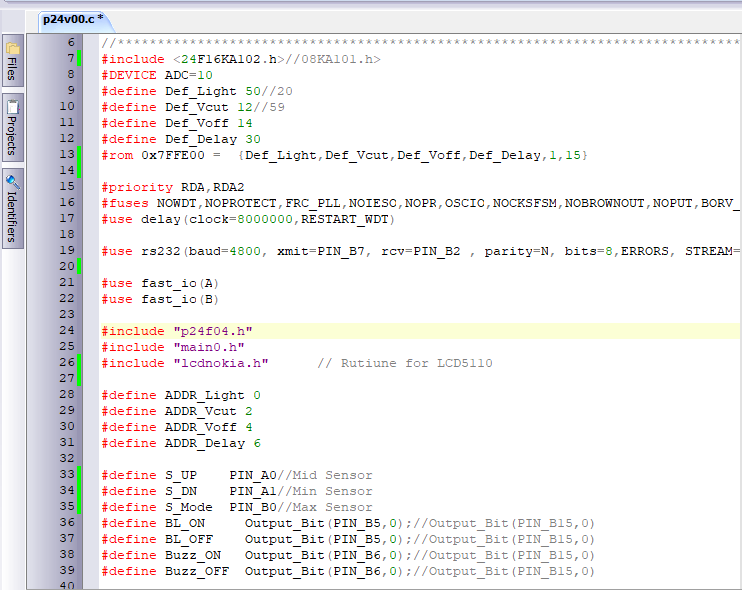Click the magnifier icon on Identifiers tab

tap(12, 182)
